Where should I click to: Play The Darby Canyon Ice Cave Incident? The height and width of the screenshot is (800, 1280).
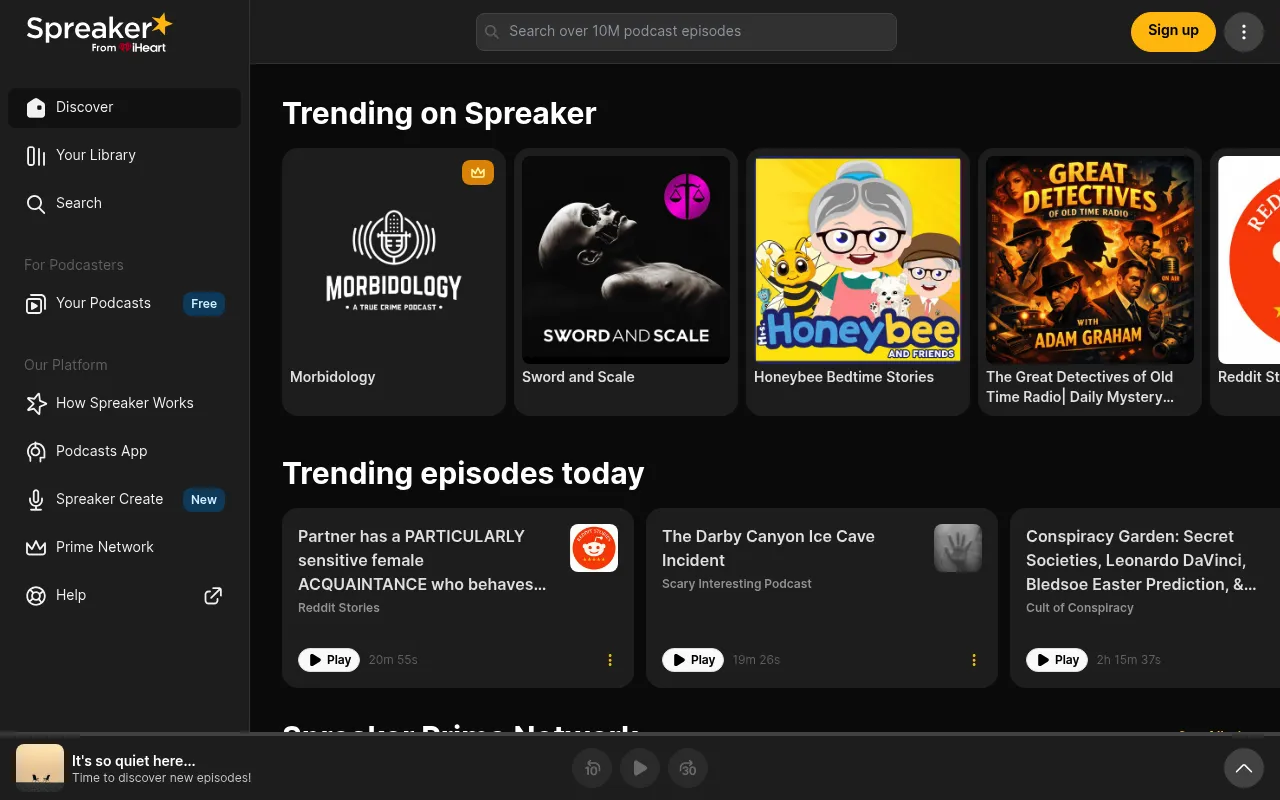pos(693,660)
